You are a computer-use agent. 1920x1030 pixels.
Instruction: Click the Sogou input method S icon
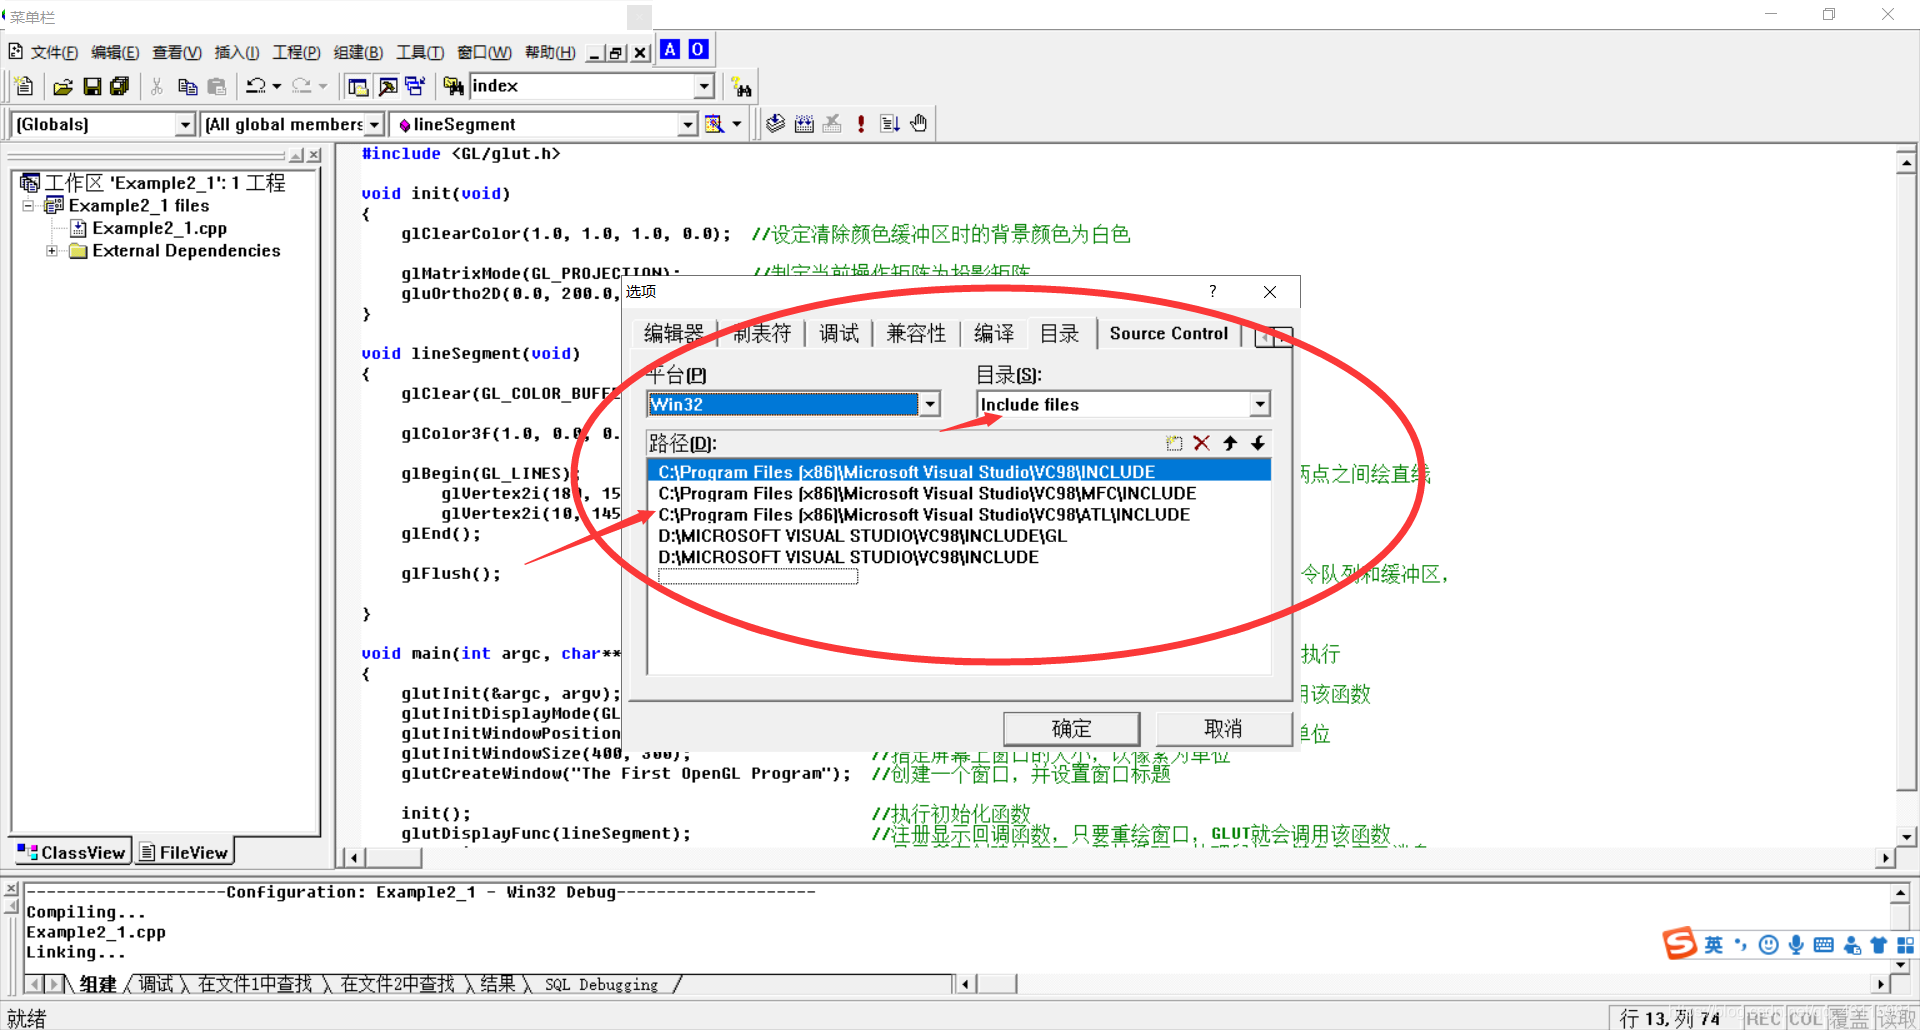point(1680,943)
